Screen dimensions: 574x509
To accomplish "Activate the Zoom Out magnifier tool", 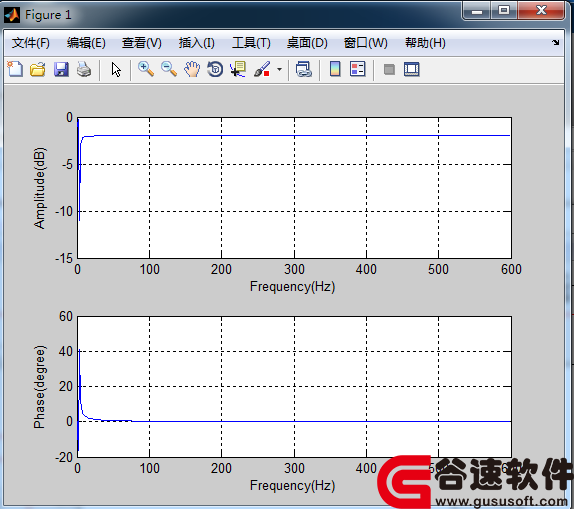I will pyautogui.click(x=169, y=69).
